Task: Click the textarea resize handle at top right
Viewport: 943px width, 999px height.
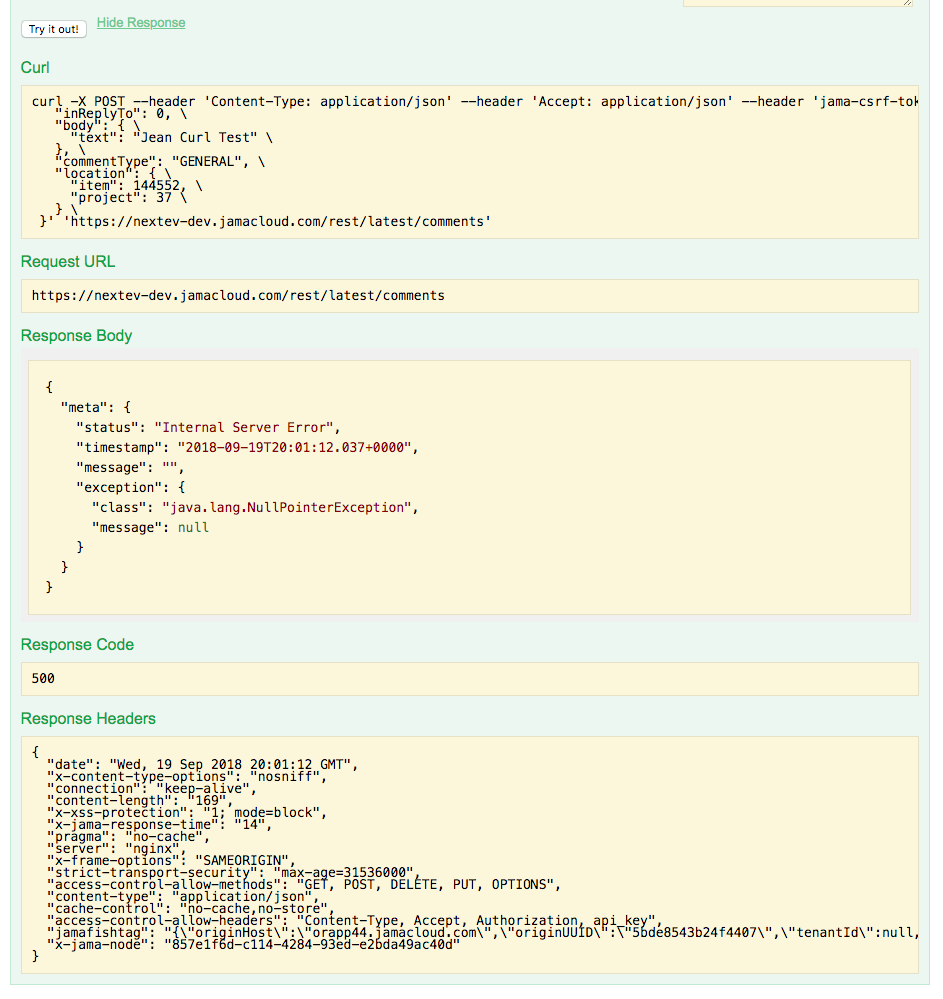Action: coord(907,3)
